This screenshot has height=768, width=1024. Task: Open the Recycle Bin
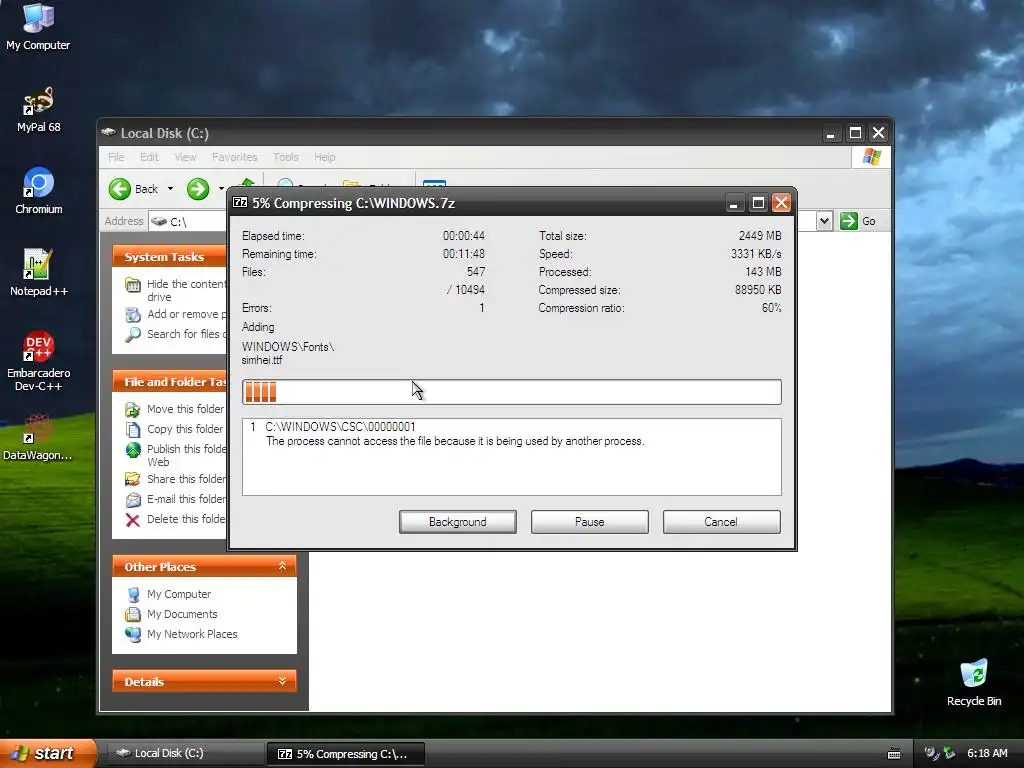974,683
